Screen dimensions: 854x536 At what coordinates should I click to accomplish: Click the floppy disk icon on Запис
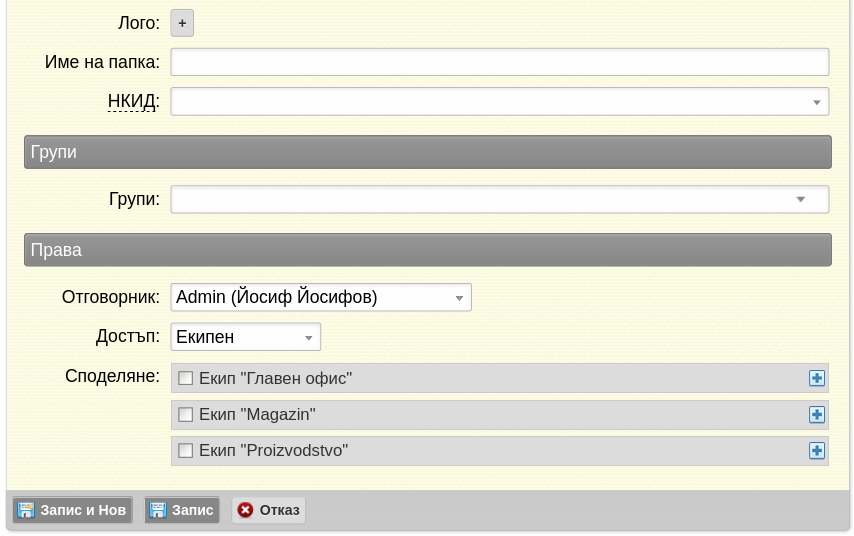coord(158,510)
